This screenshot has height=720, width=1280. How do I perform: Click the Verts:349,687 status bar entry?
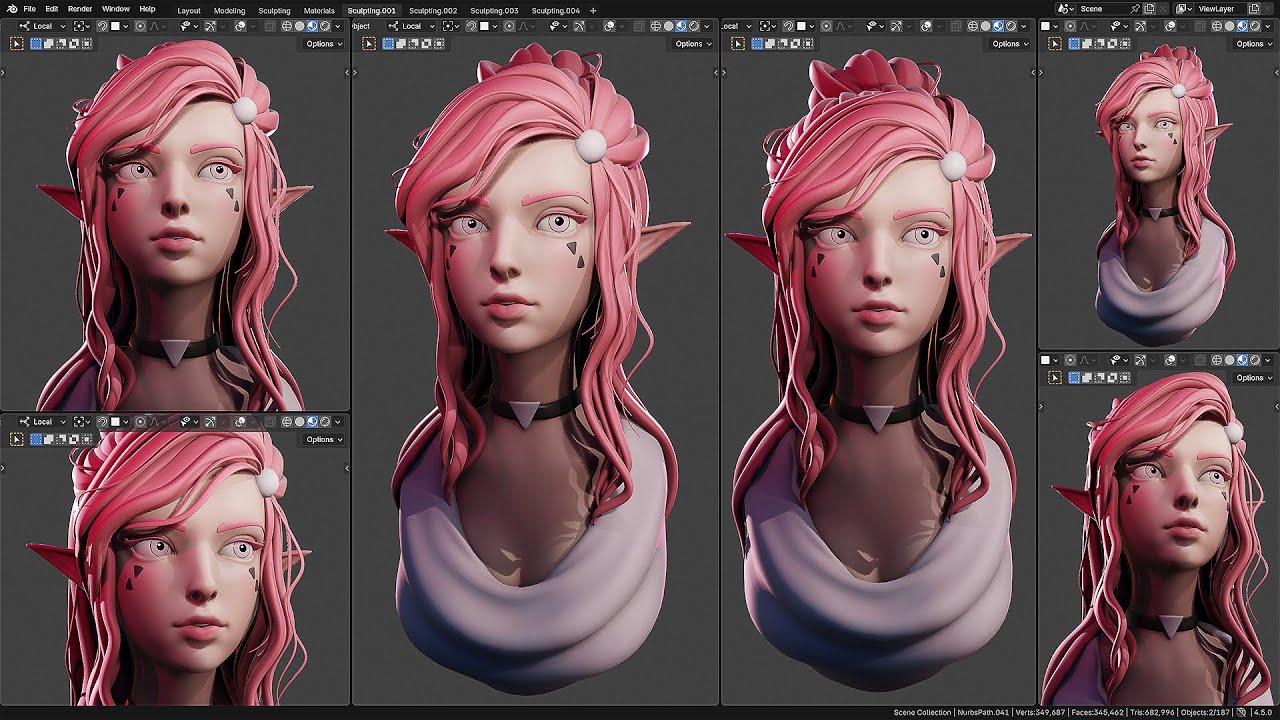[1041, 713]
